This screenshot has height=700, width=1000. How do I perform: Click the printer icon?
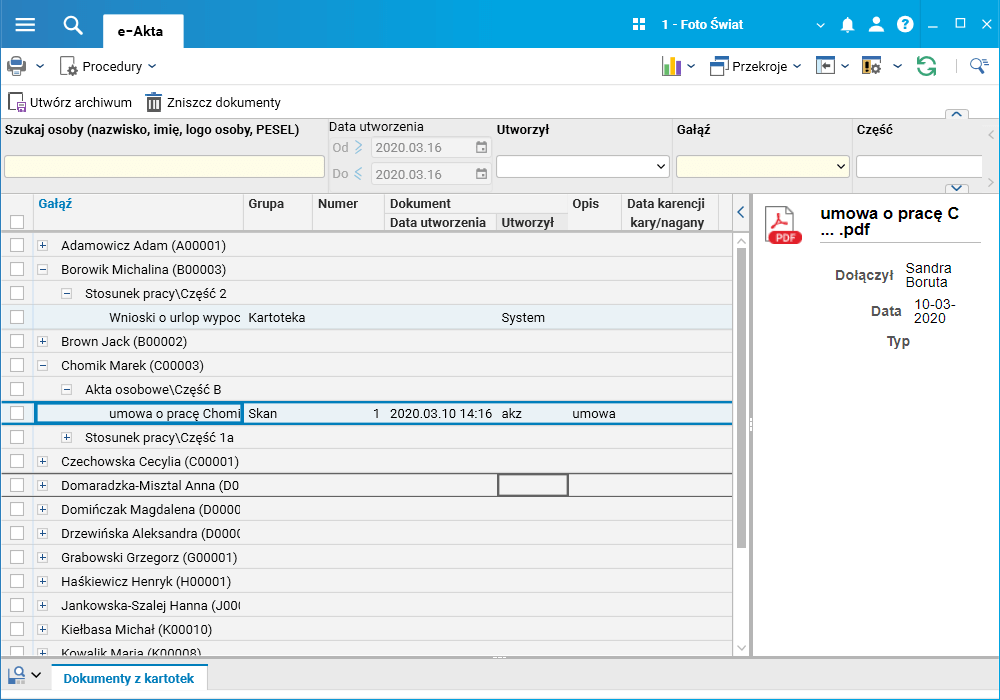point(17,66)
